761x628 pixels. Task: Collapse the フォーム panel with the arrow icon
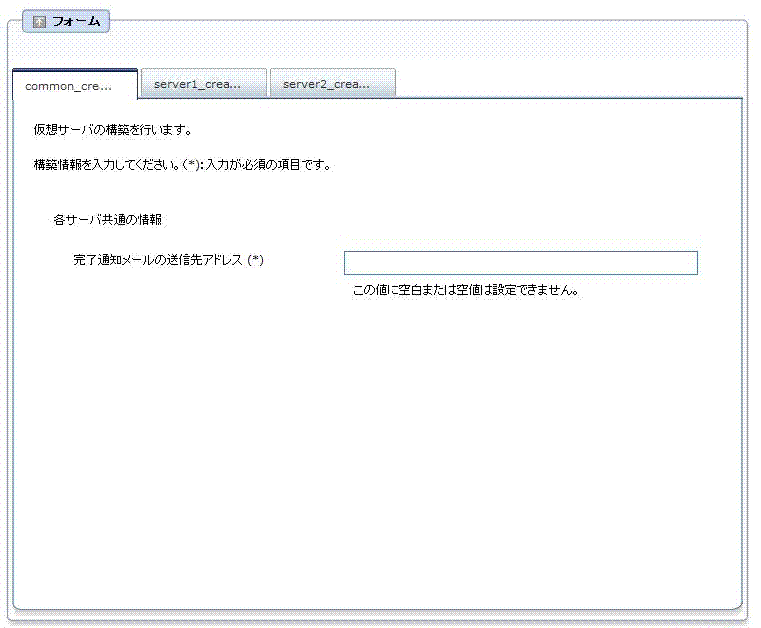39,22
